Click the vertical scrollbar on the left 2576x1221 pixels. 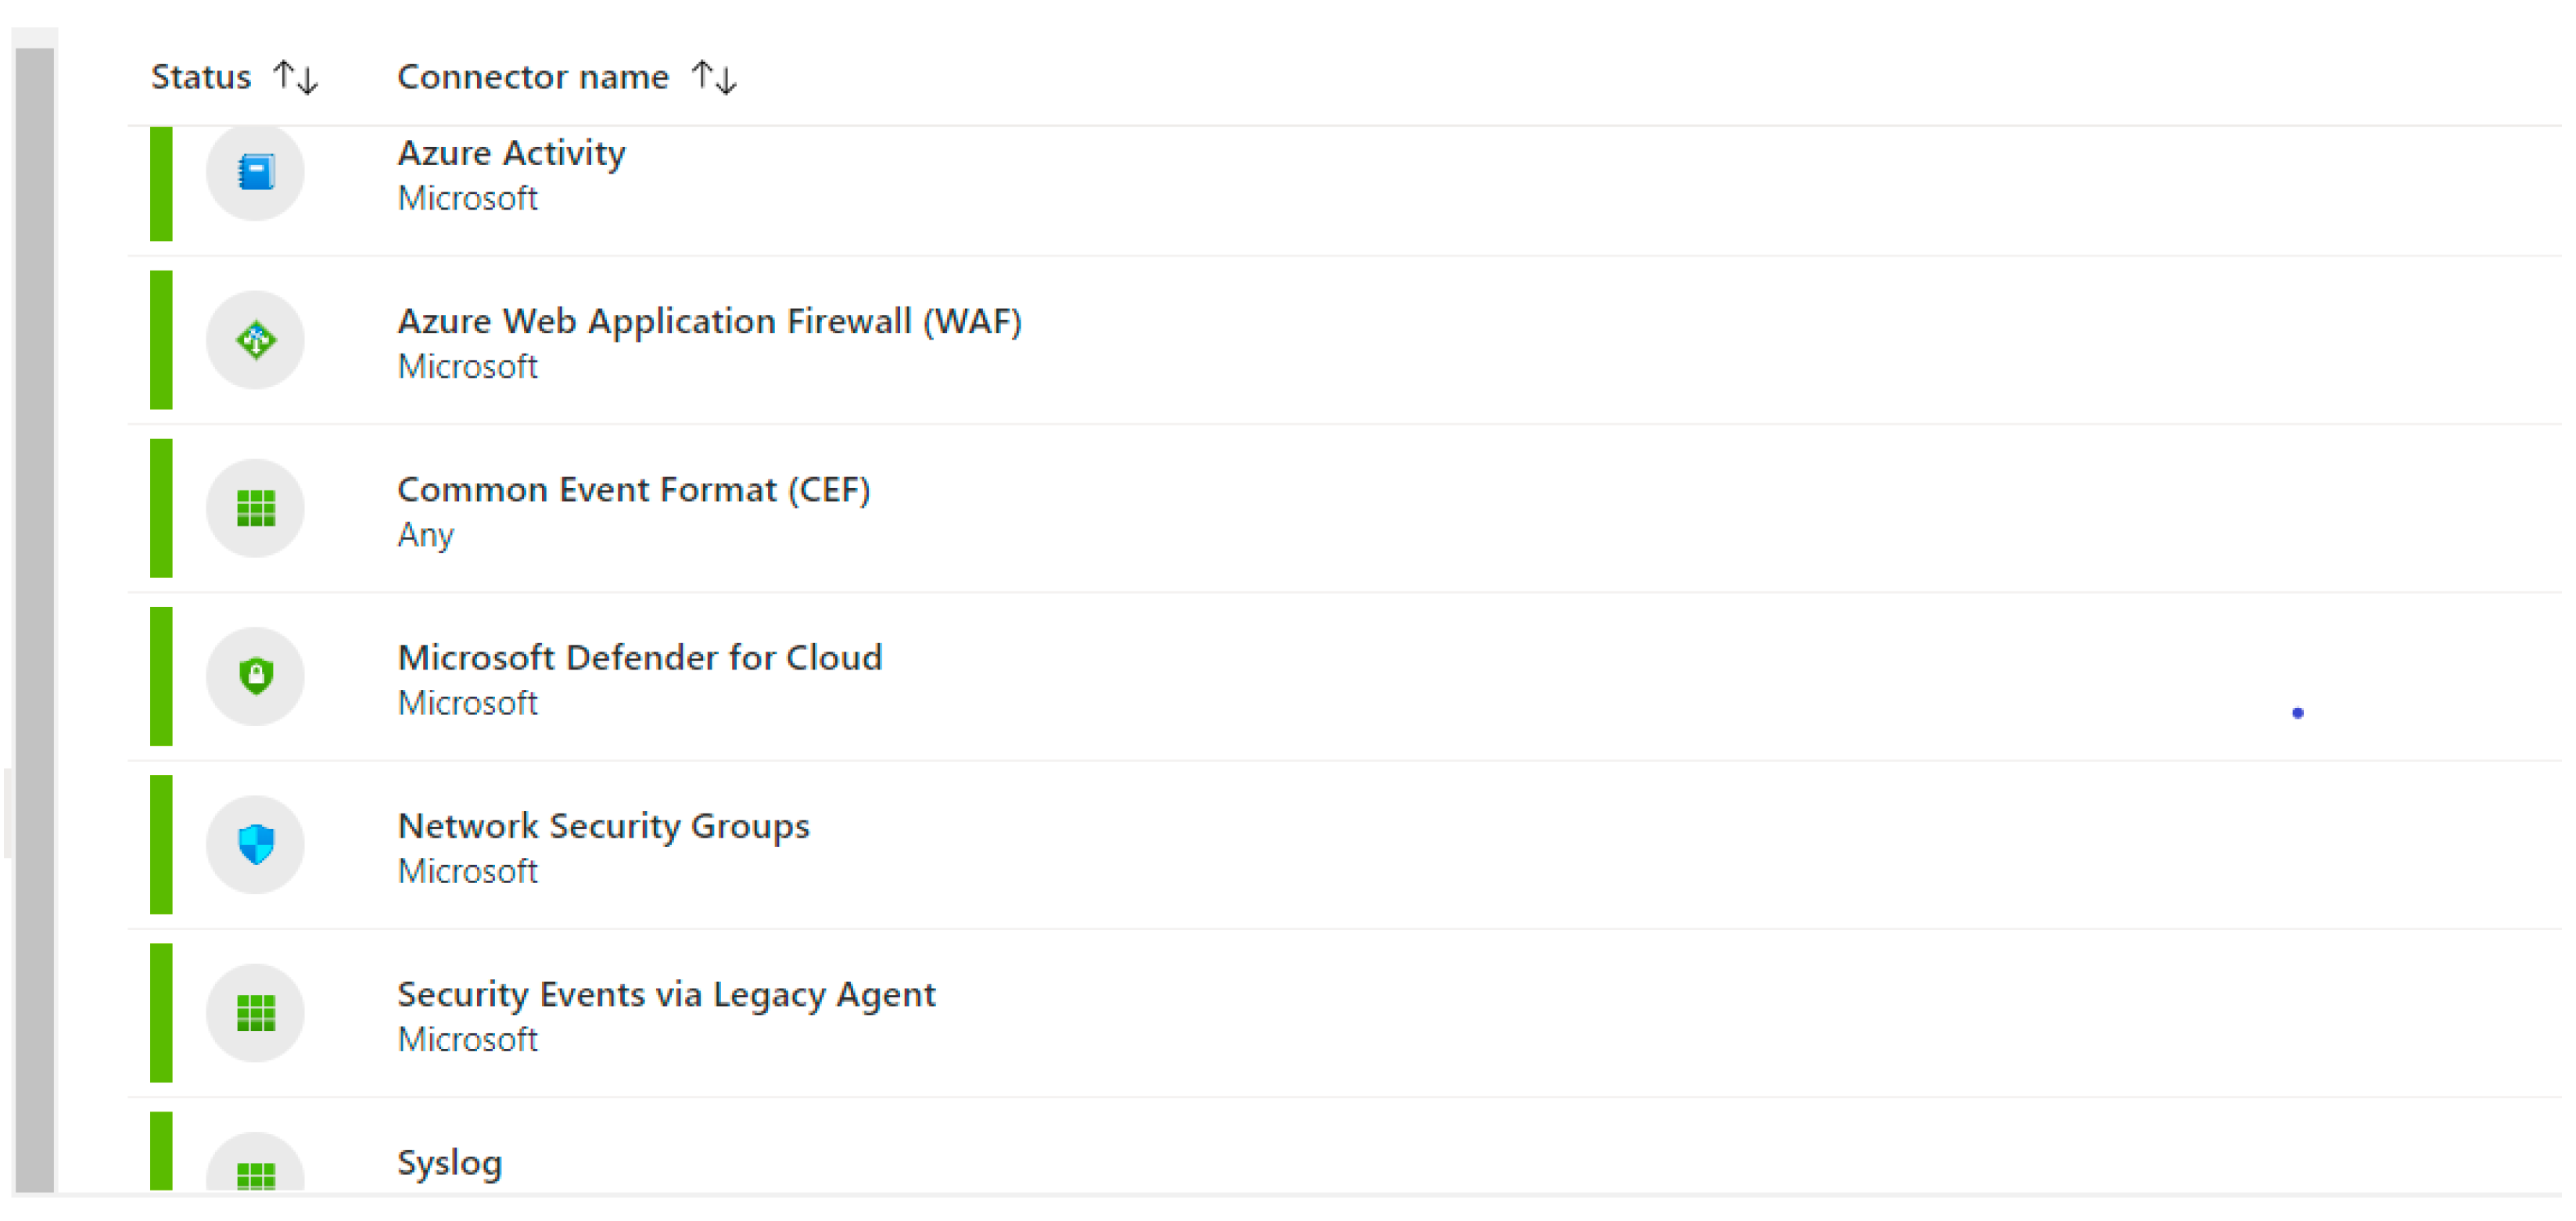(34, 620)
